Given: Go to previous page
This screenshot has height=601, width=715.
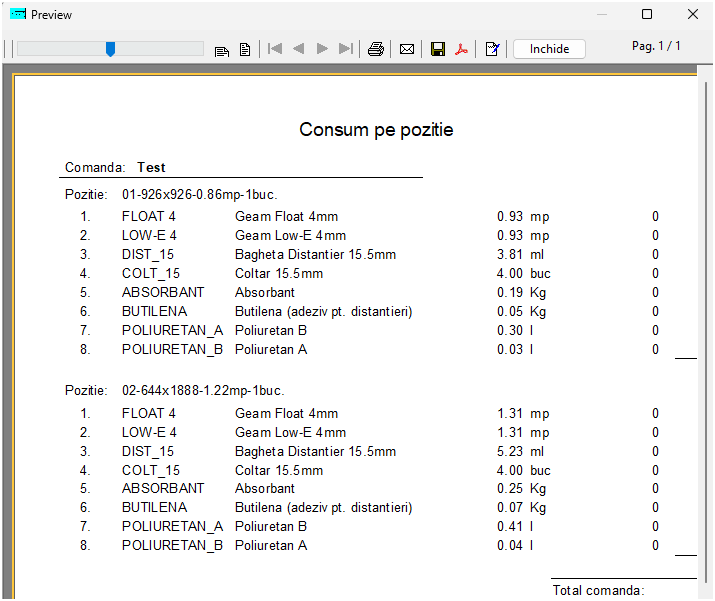Looking at the screenshot, I should click(299, 48).
